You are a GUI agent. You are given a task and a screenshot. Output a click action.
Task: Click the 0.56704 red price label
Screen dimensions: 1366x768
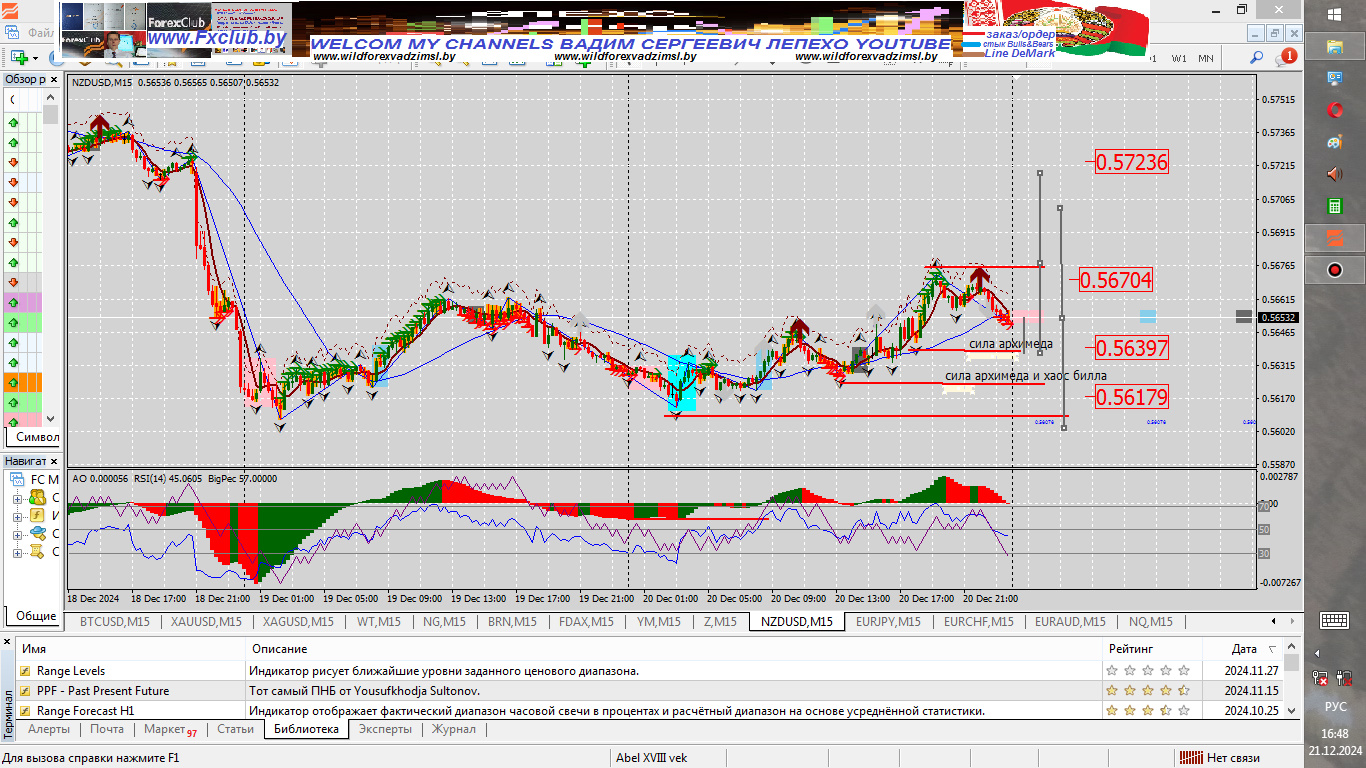(1117, 280)
